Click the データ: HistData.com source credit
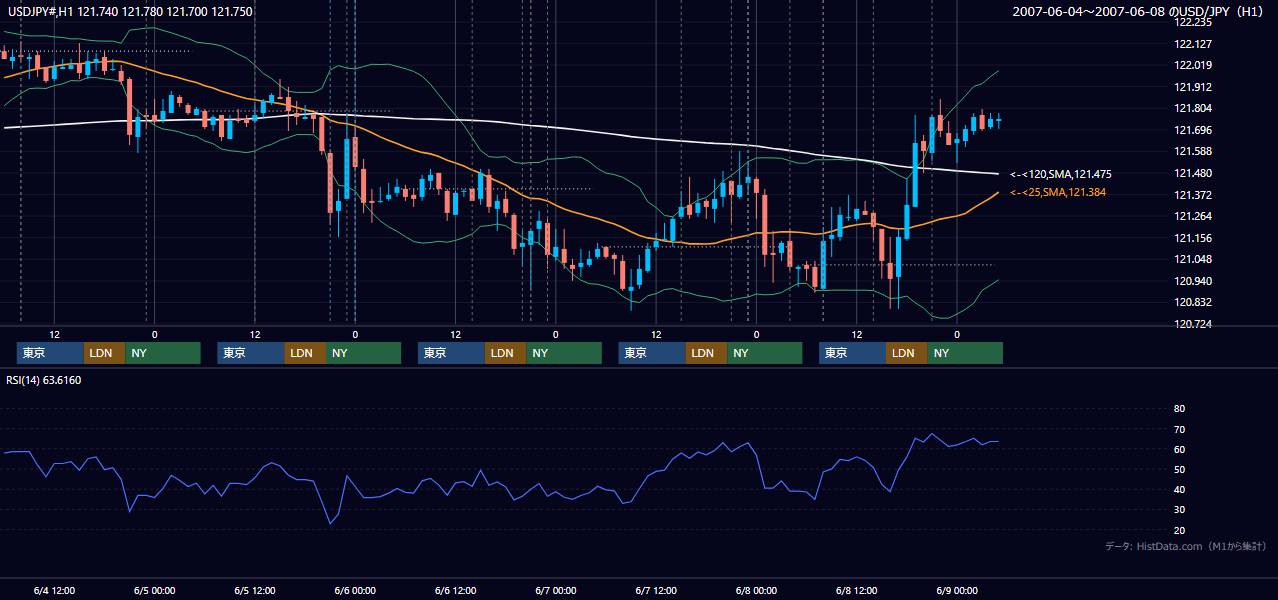The image size is (1278, 600). [1186, 546]
